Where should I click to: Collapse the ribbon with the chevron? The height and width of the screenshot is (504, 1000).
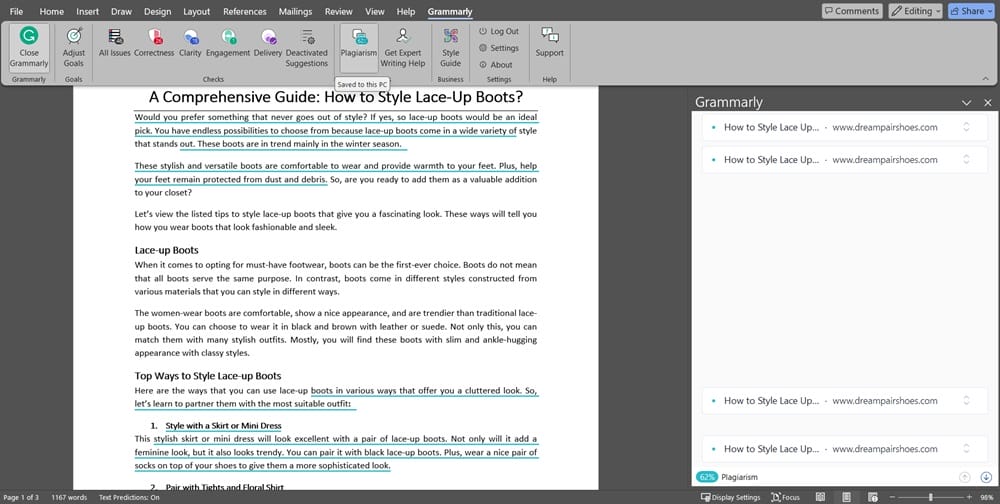pos(985,78)
